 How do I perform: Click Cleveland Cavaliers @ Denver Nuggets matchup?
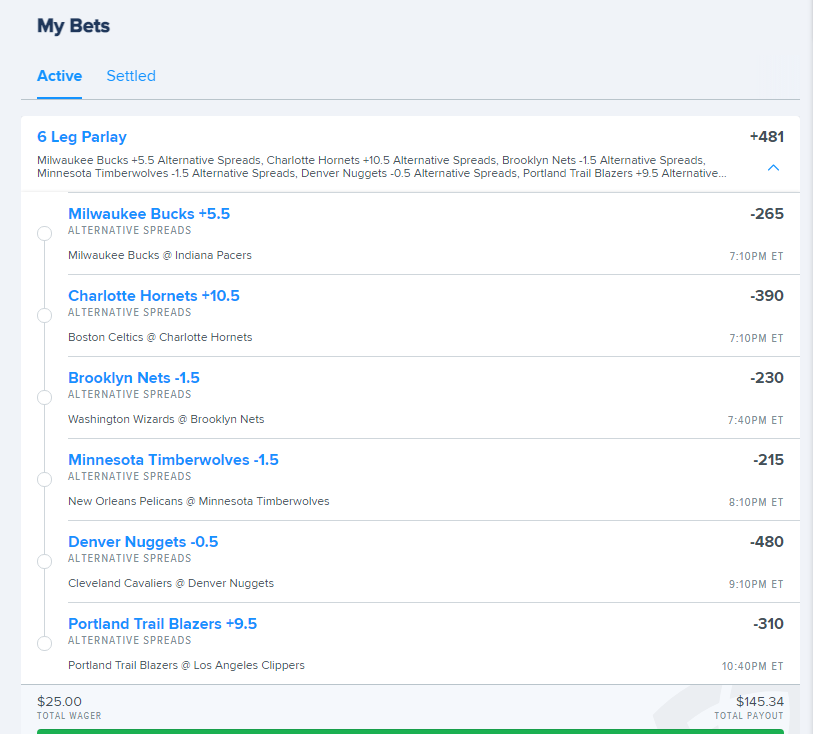(x=171, y=583)
